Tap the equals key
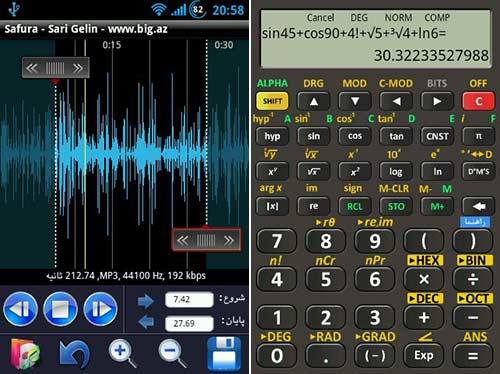Image resolution: width=500 pixels, height=374 pixels. coord(473,356)
